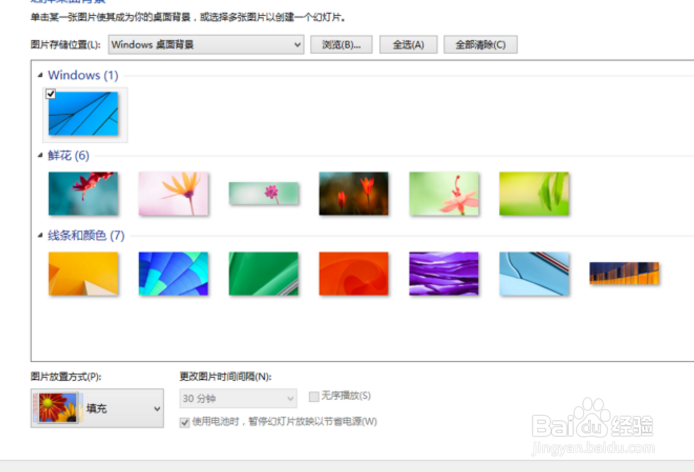Select the green leaf wallpaper

pyautogui.click(x=534, y=193)
